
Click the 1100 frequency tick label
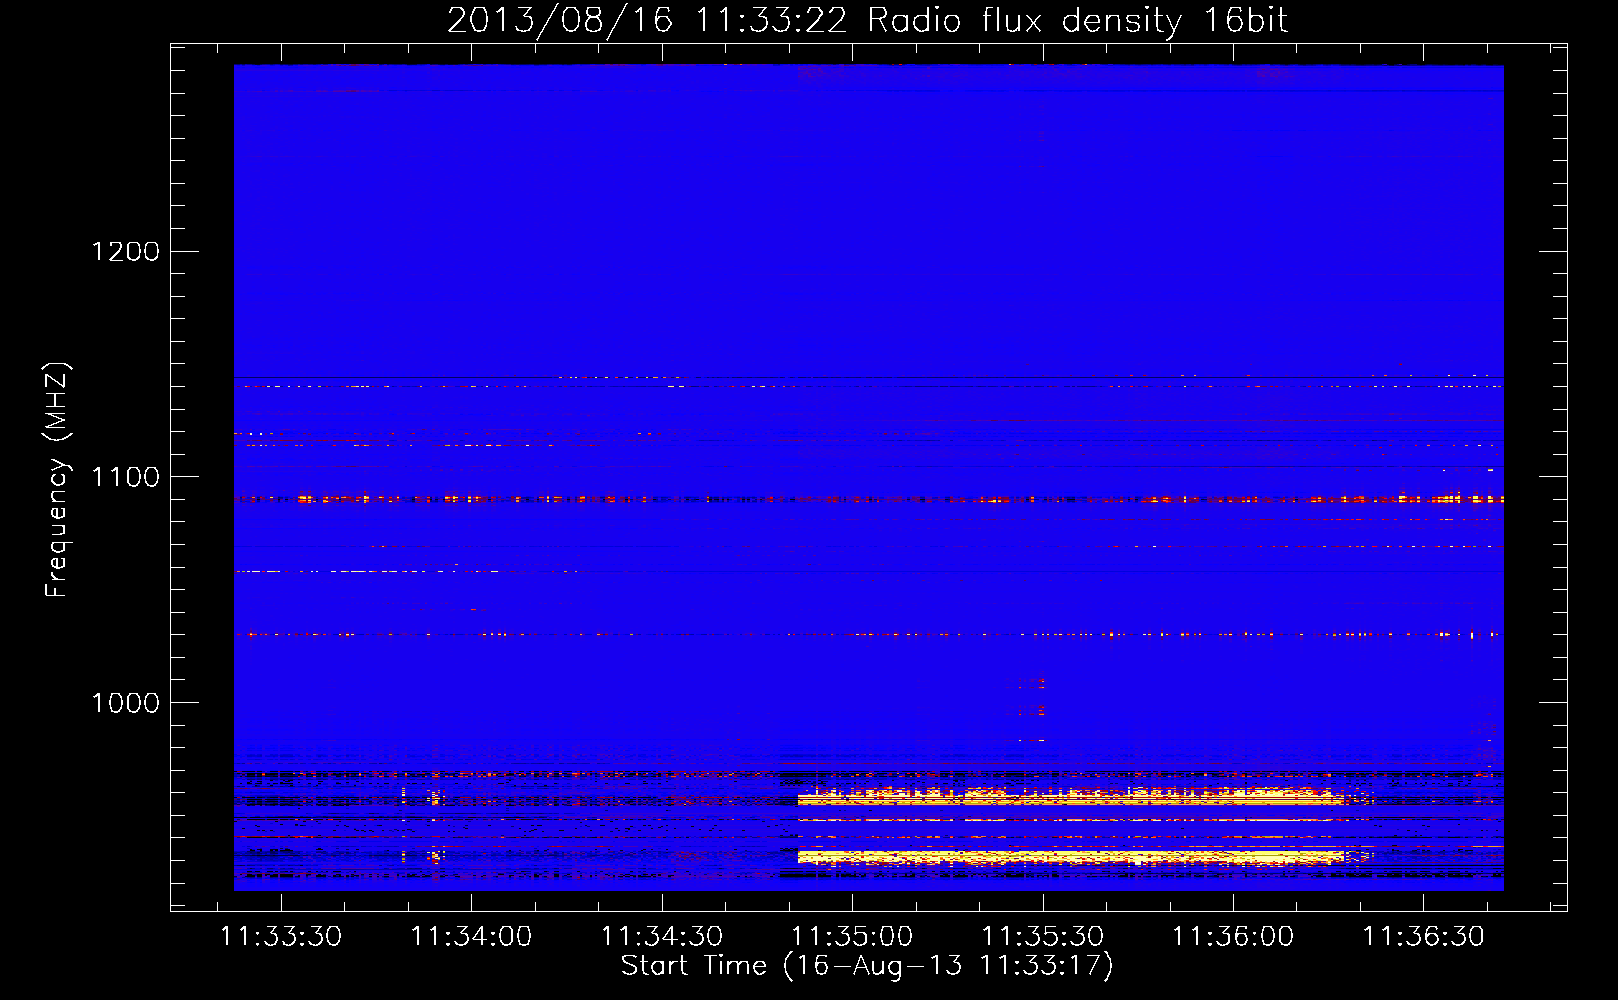click(126, 477)
